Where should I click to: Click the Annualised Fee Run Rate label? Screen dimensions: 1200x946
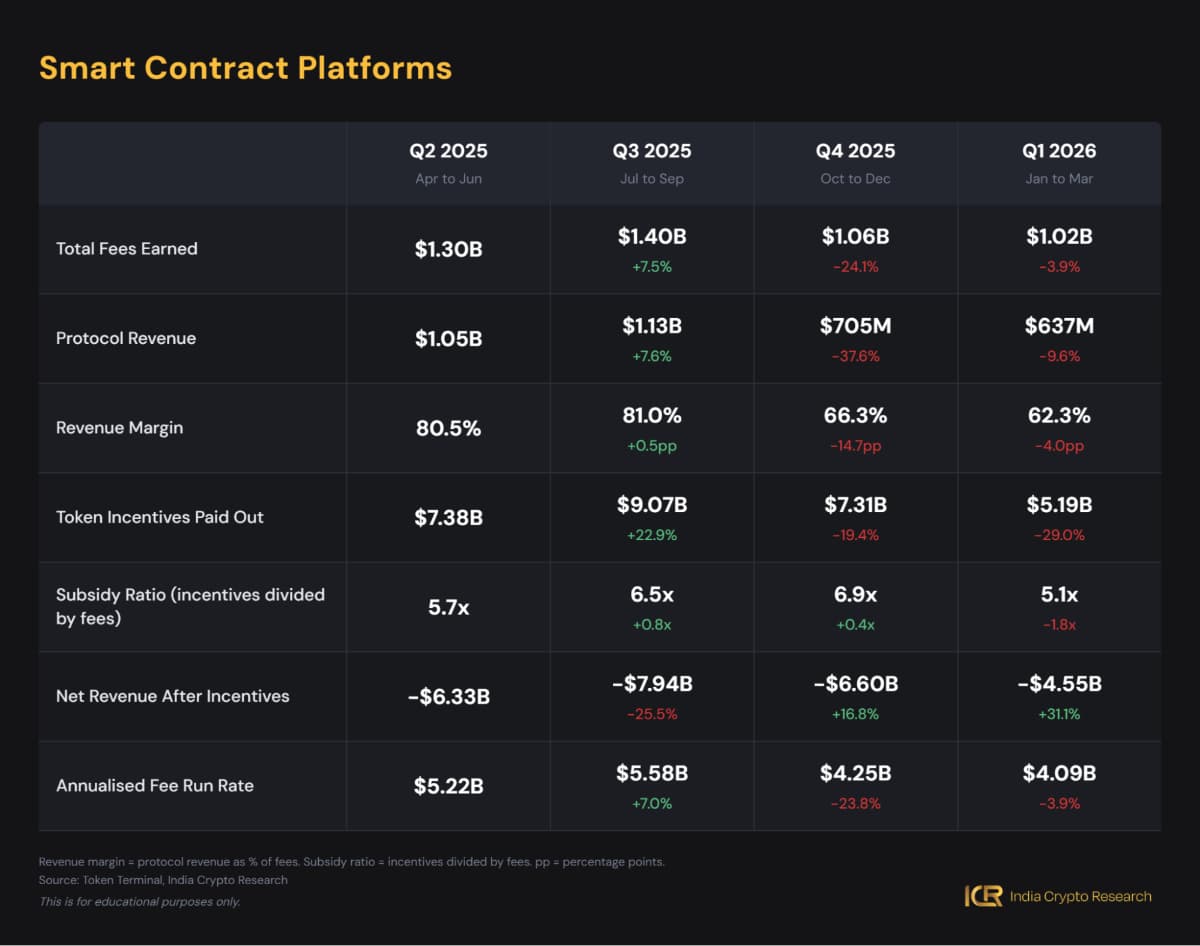point(155,786)
